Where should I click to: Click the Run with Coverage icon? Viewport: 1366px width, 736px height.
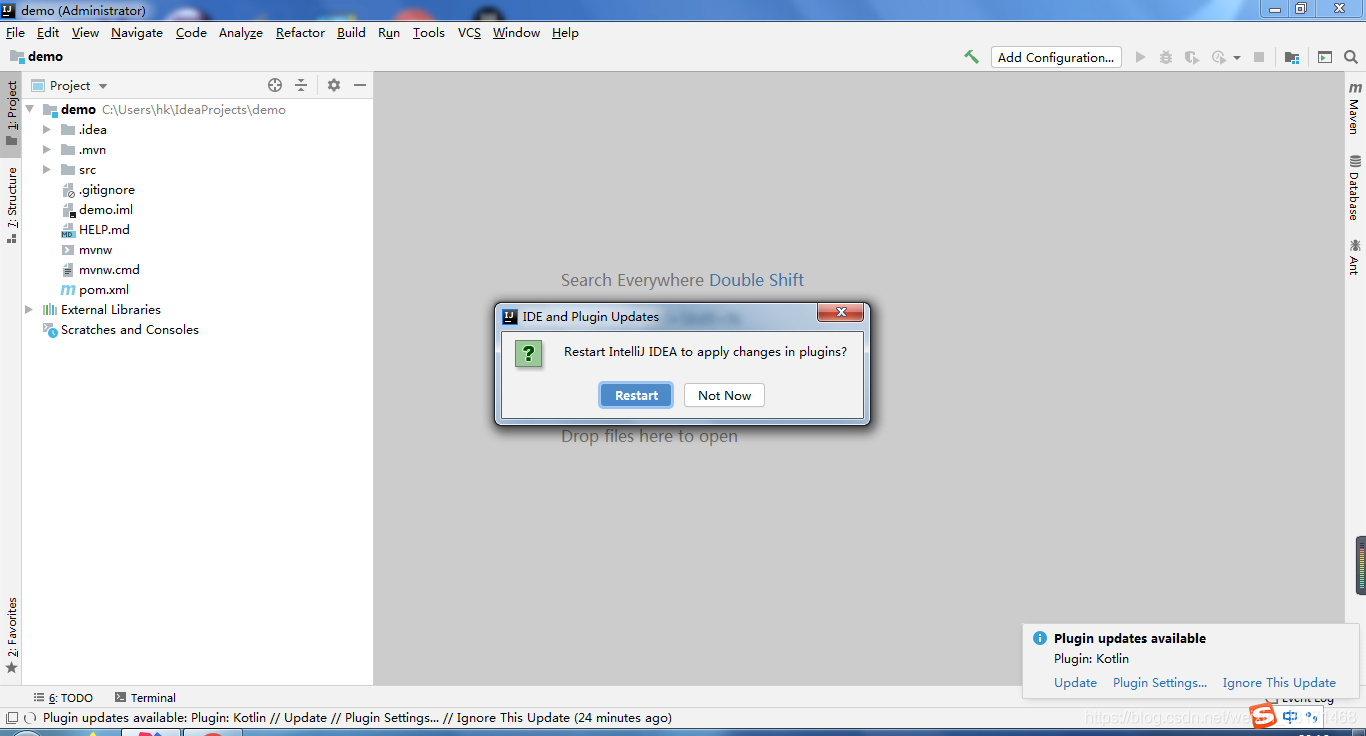(x=1191, y=57)
